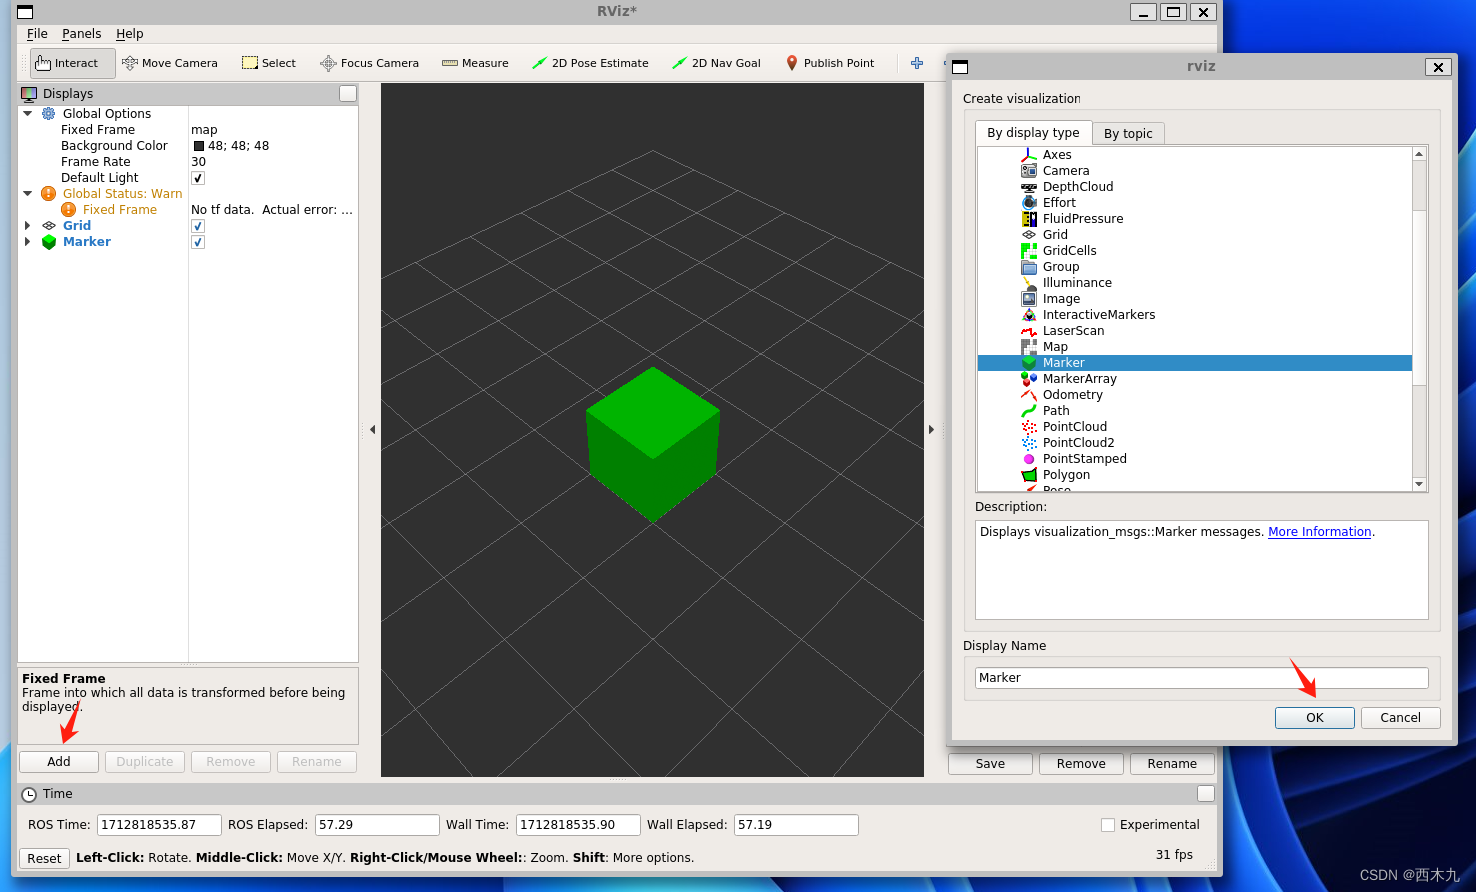Select Group display type
Viewport: 1476px width, 892px height.
click(x=1061, y=267)
